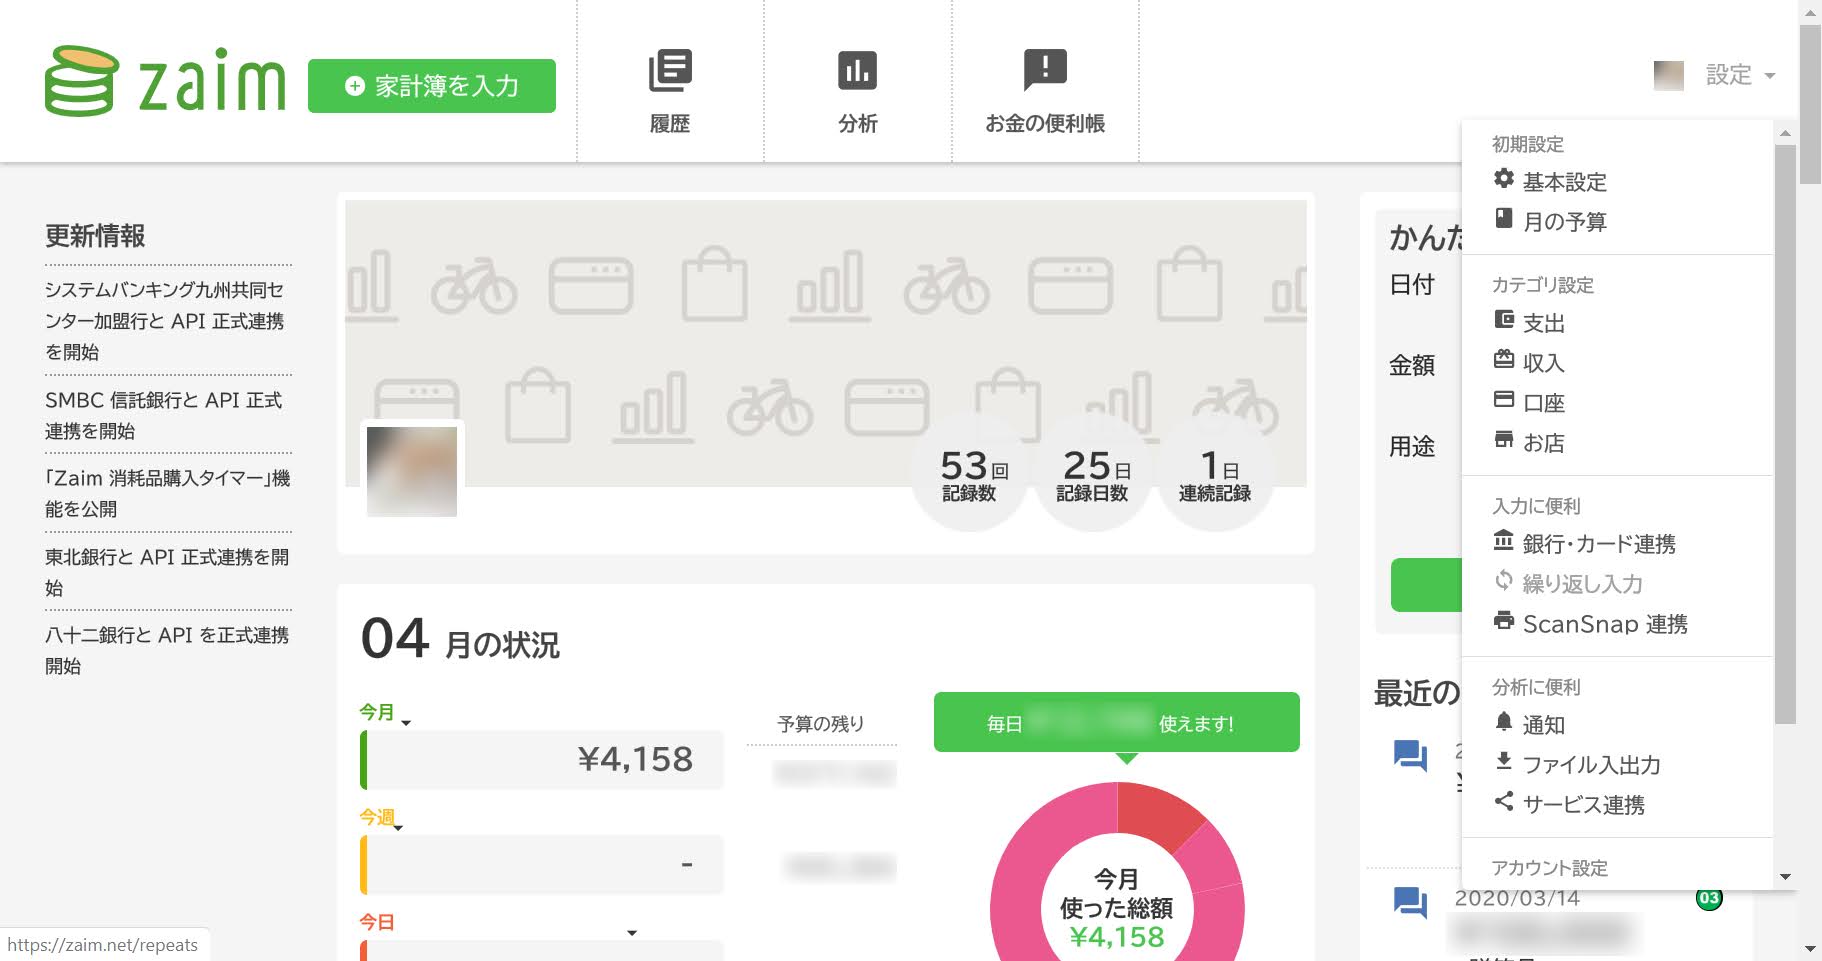
Task: Select 月の予算 menu entry
Action: pos(1565,222)
